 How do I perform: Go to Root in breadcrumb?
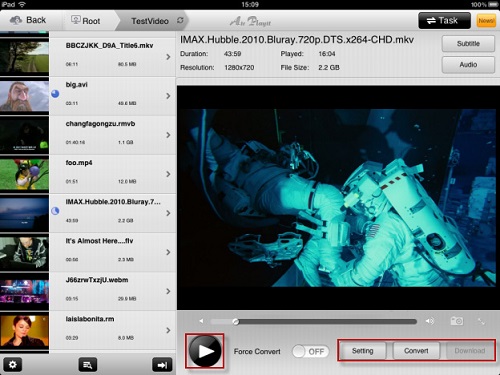pyautogui.click(x=85, y=21)
